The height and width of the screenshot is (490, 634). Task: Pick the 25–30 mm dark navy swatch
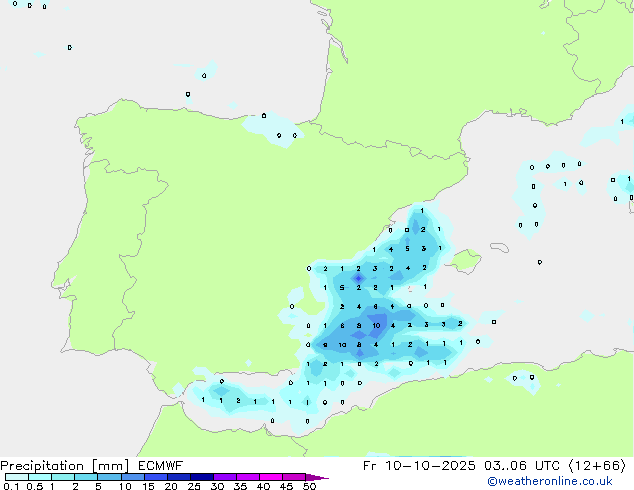tap(201, 477)
